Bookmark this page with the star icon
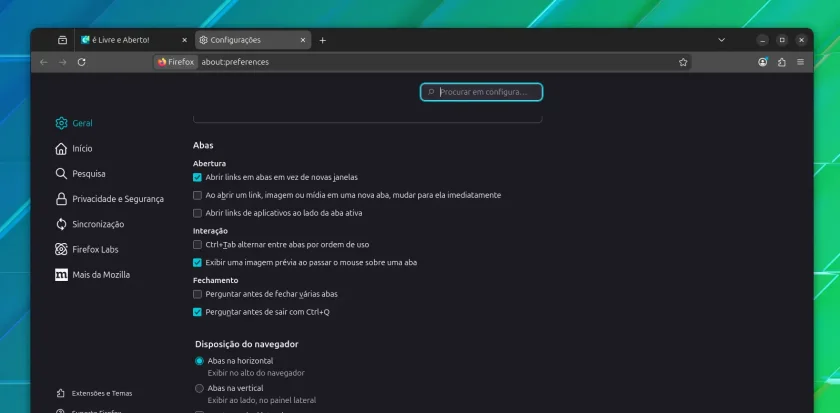This screenshot has width=840, height=413. [x=683, y=62]
